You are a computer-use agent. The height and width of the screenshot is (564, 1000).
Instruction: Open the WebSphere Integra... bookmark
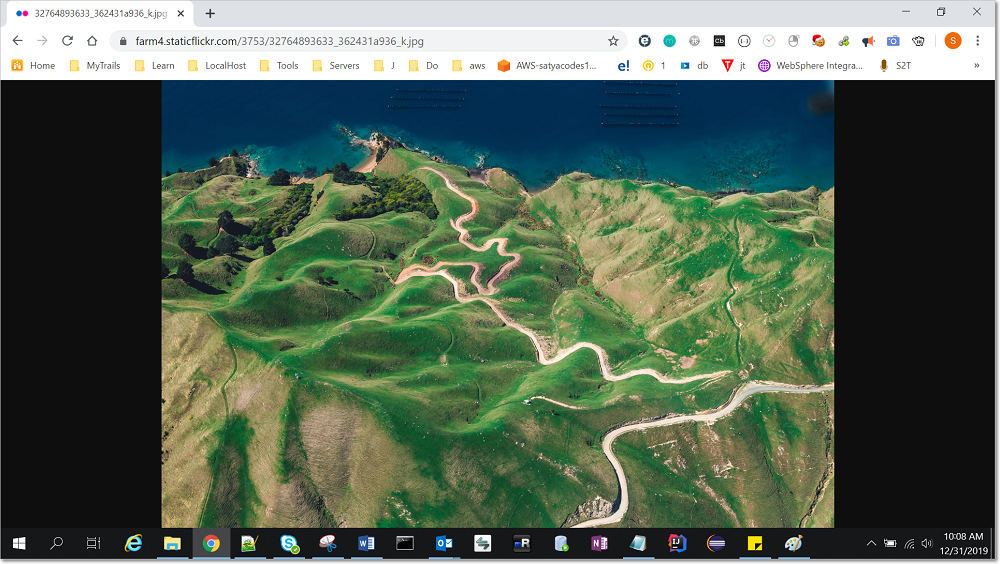pos(810,66)
